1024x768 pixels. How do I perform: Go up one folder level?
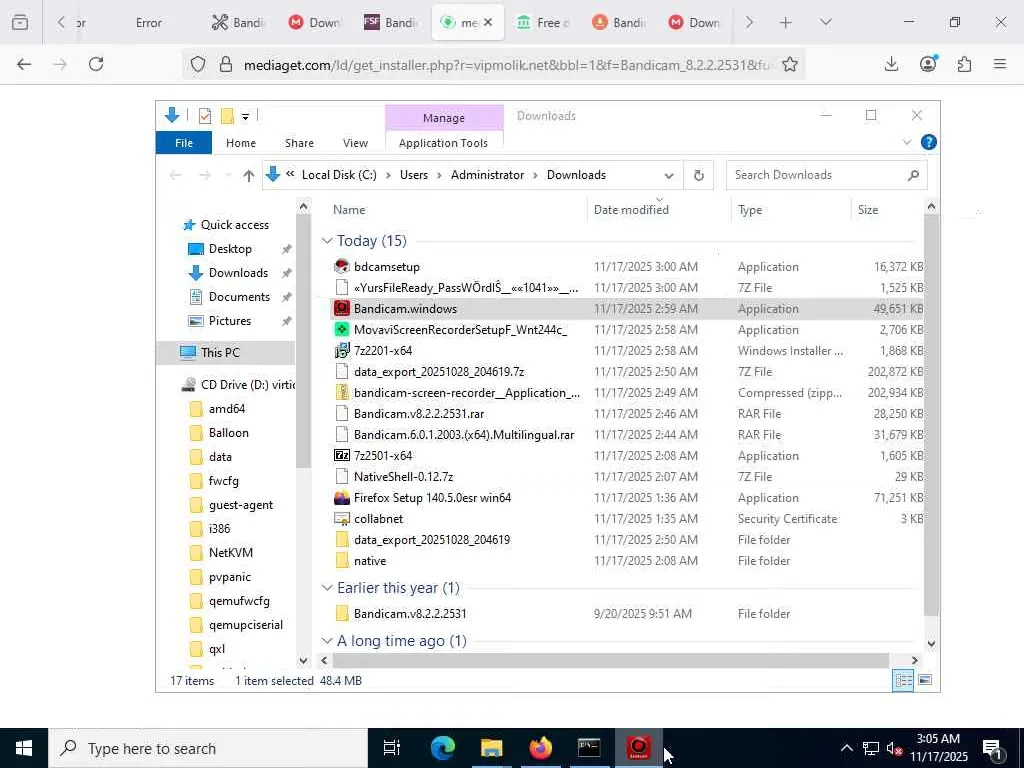click(x=248, y=175)
